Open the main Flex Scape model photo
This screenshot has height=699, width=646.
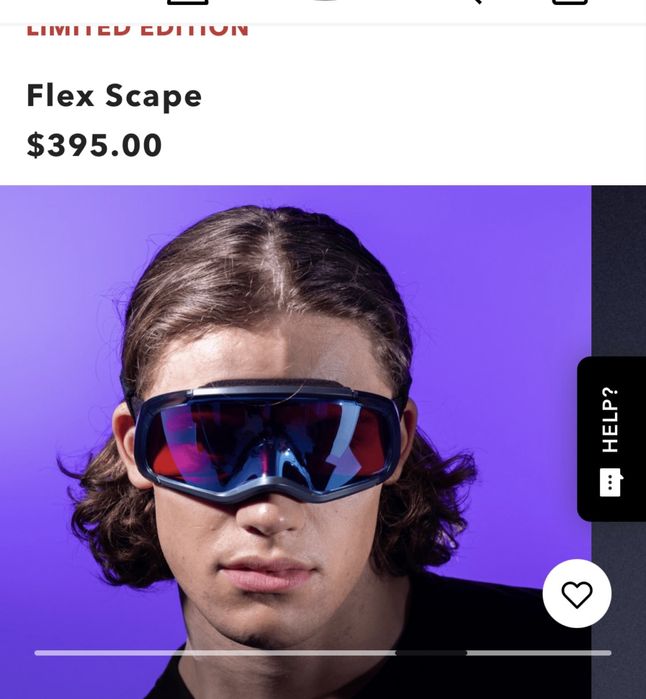click(296, 442)
